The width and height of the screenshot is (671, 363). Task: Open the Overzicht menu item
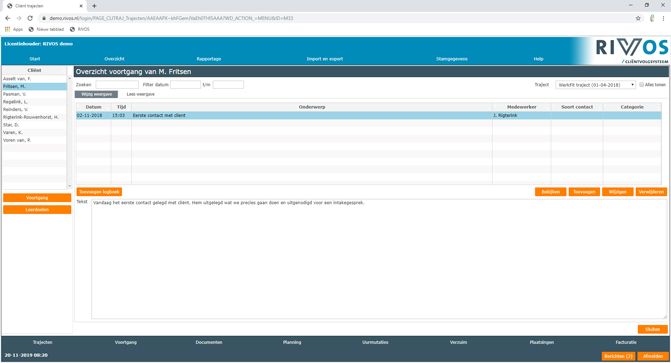(x=114, y=59)
